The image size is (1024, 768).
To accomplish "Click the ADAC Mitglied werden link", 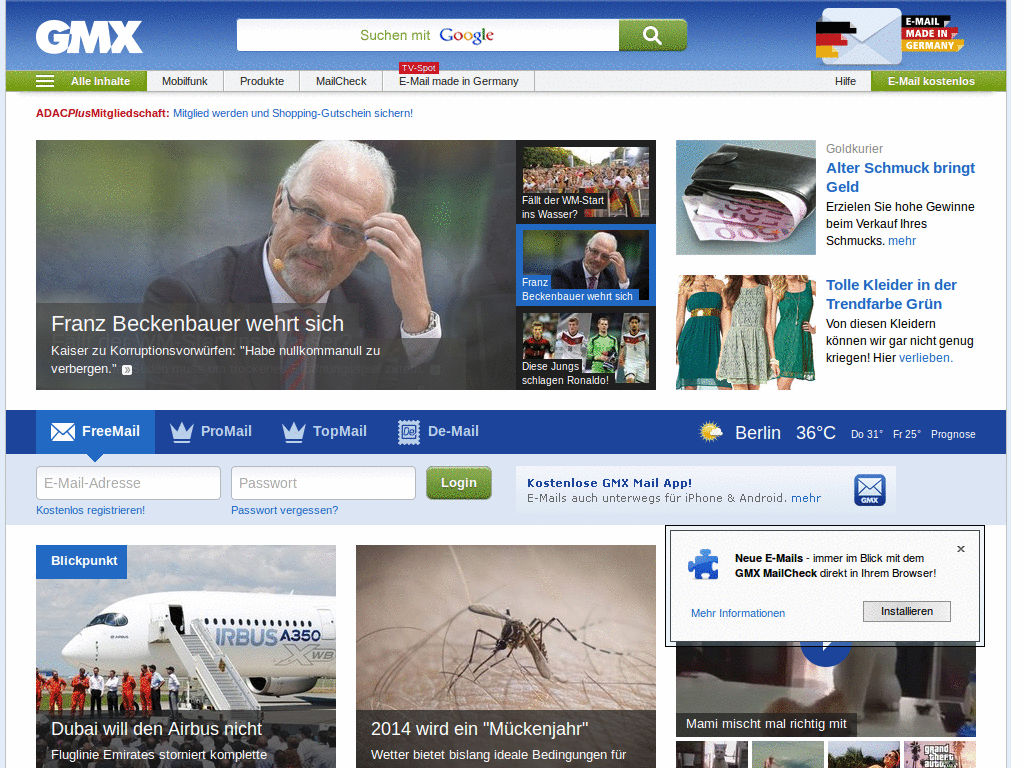I will tap(293, 113).
